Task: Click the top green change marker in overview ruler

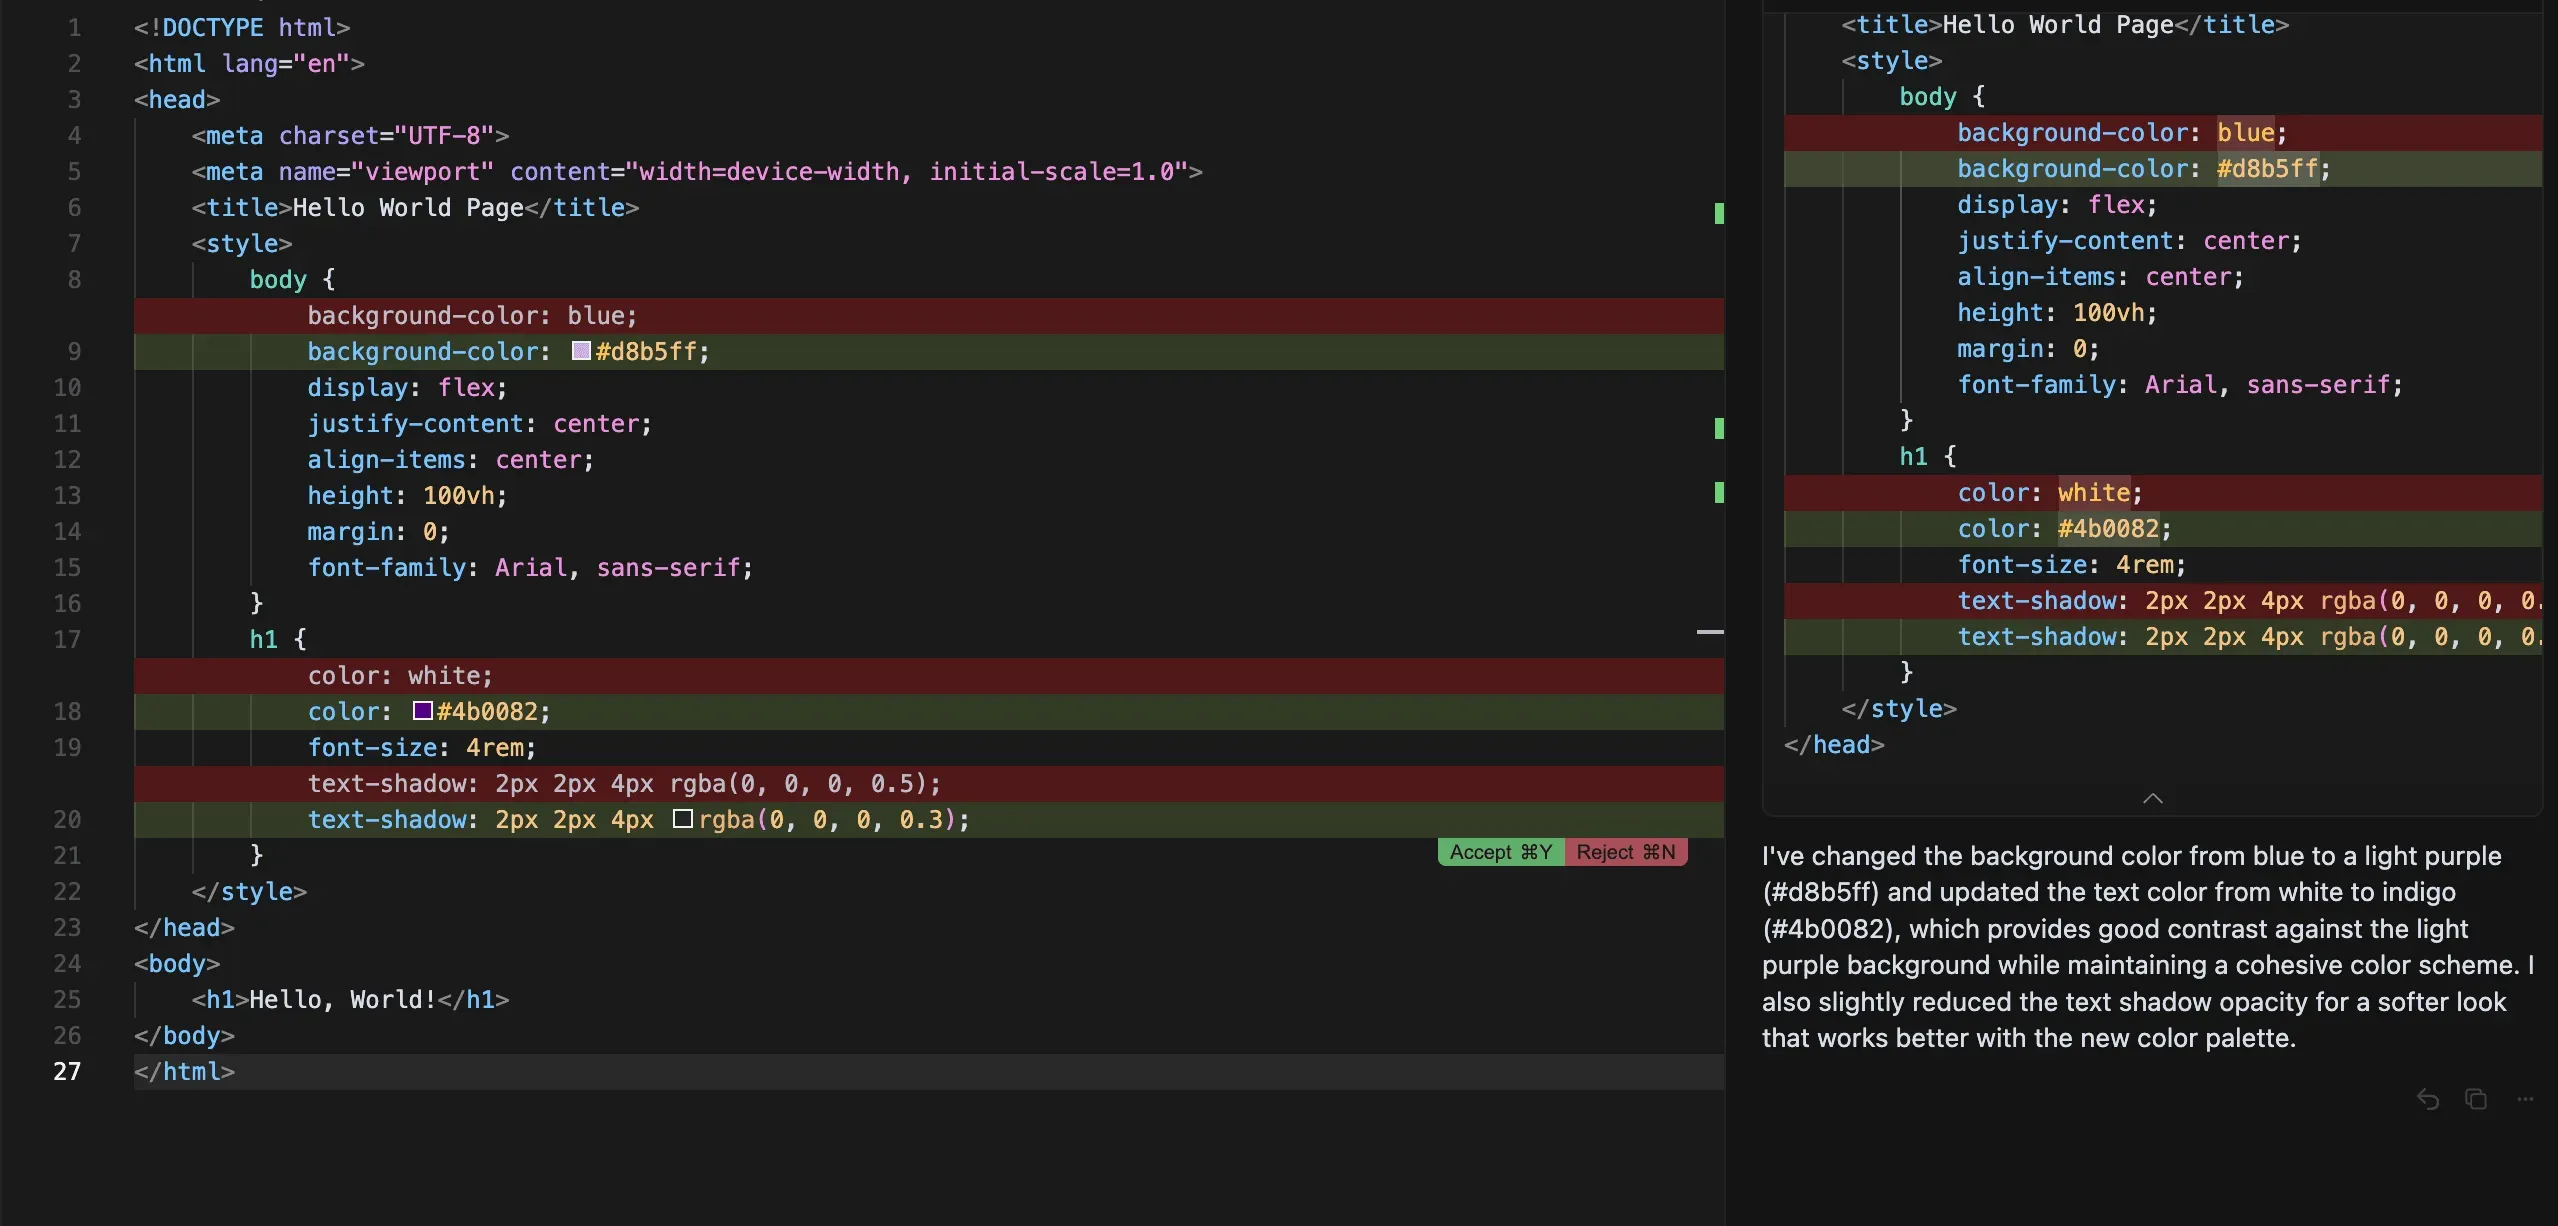Action: (x=1718, y=213)
